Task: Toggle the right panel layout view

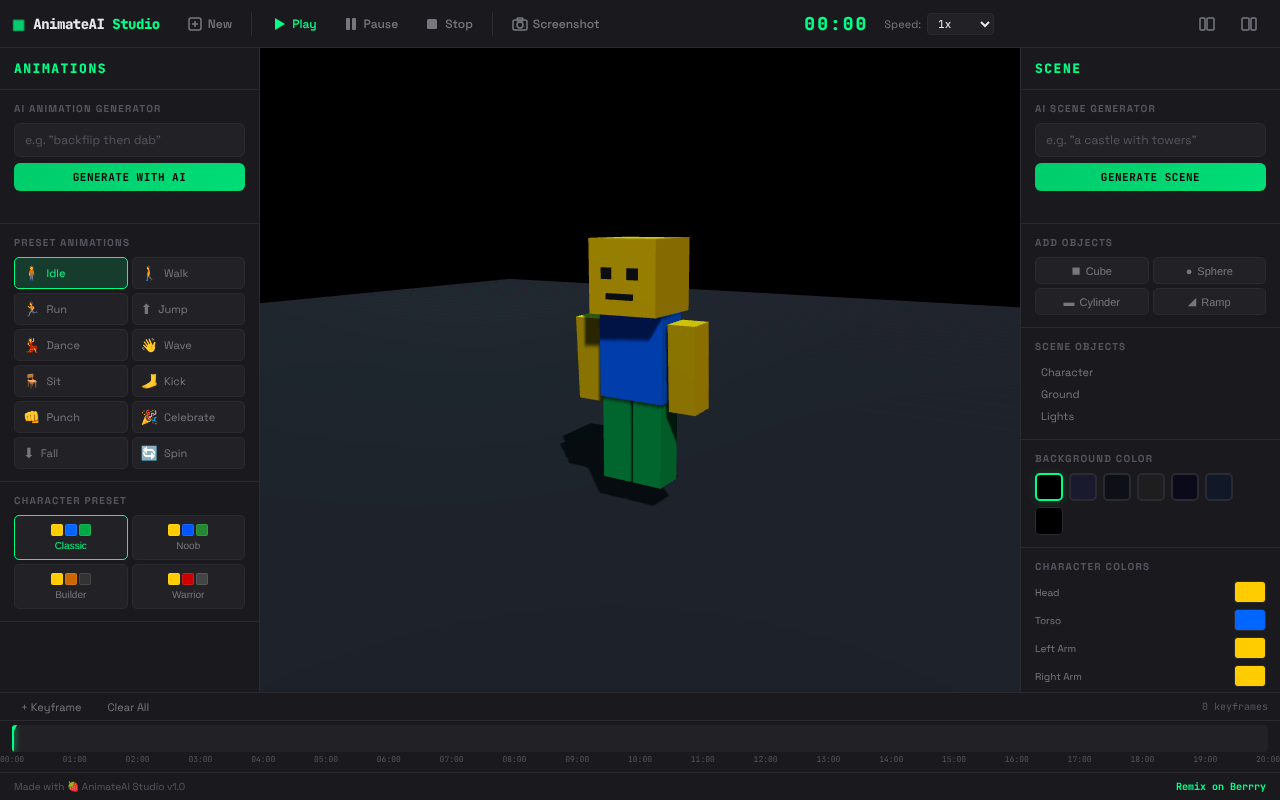Action: [x=1249, y=23]
